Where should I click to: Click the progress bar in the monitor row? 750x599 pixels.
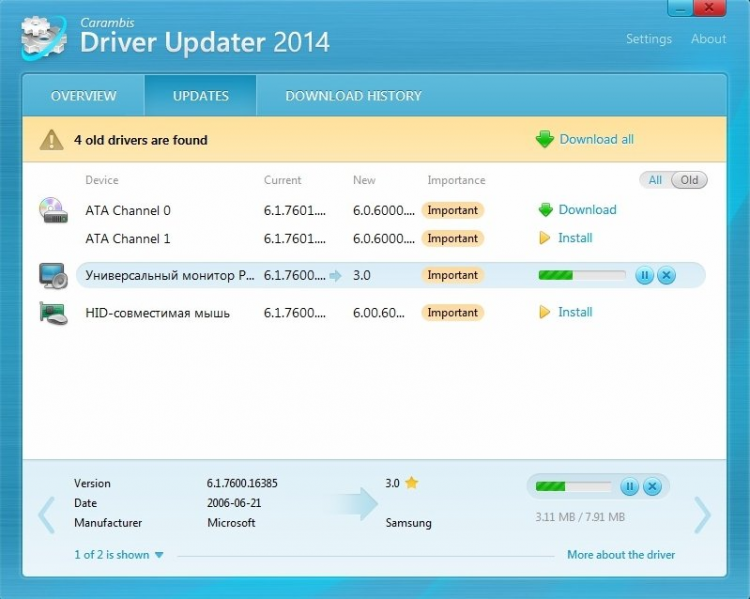(x=582, y=275)
